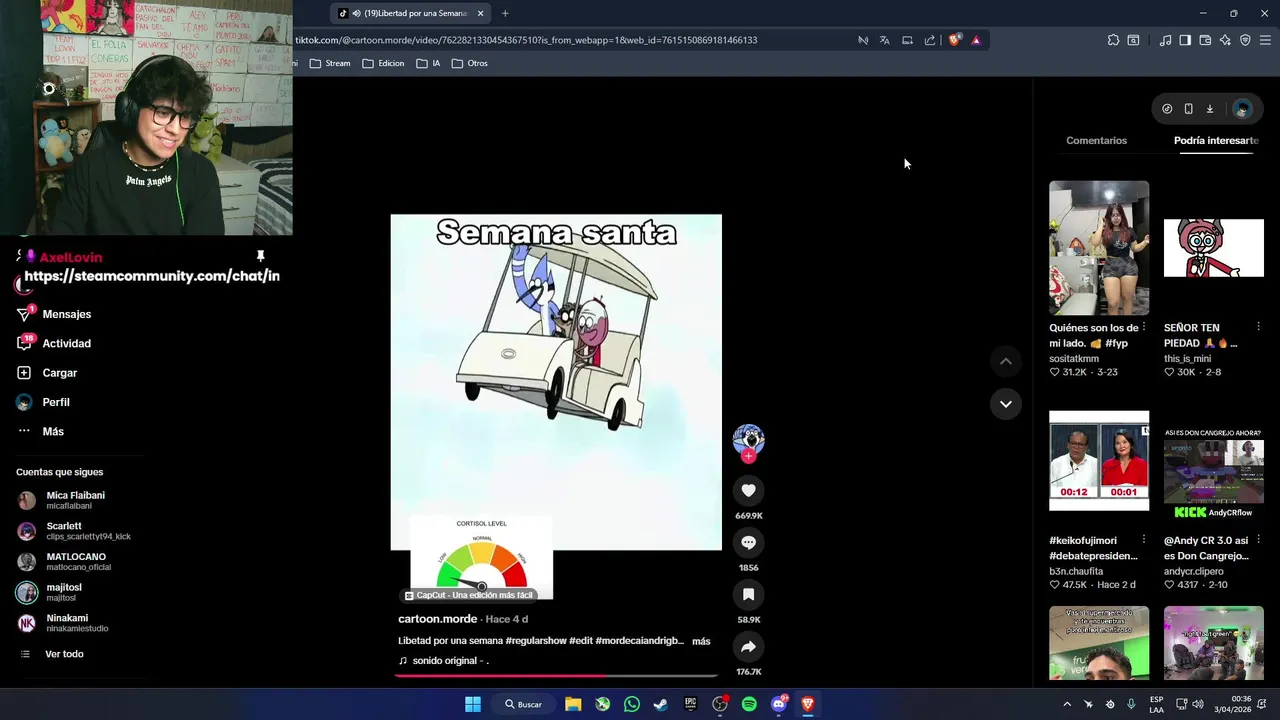Open Mensajes in the TikTok sidebar
This screenshot has height=720, width=1280.
(x=67, y=314)
